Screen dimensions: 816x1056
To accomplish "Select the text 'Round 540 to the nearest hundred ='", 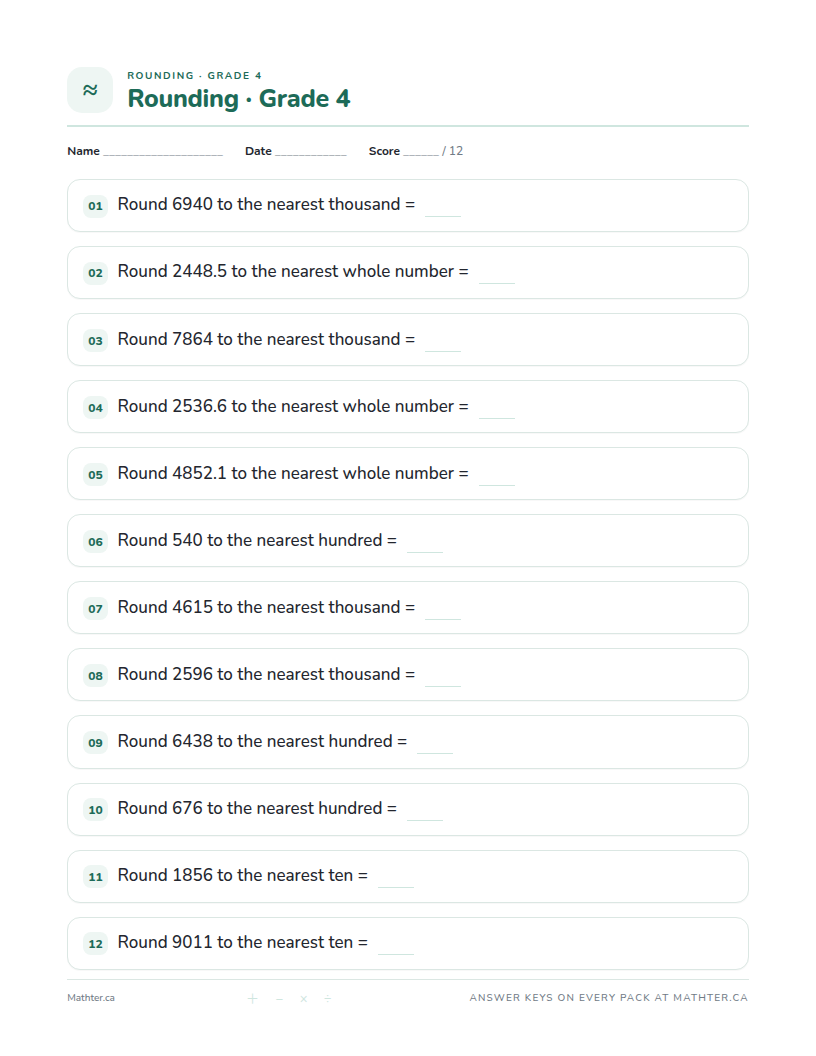I will (257, 540).
